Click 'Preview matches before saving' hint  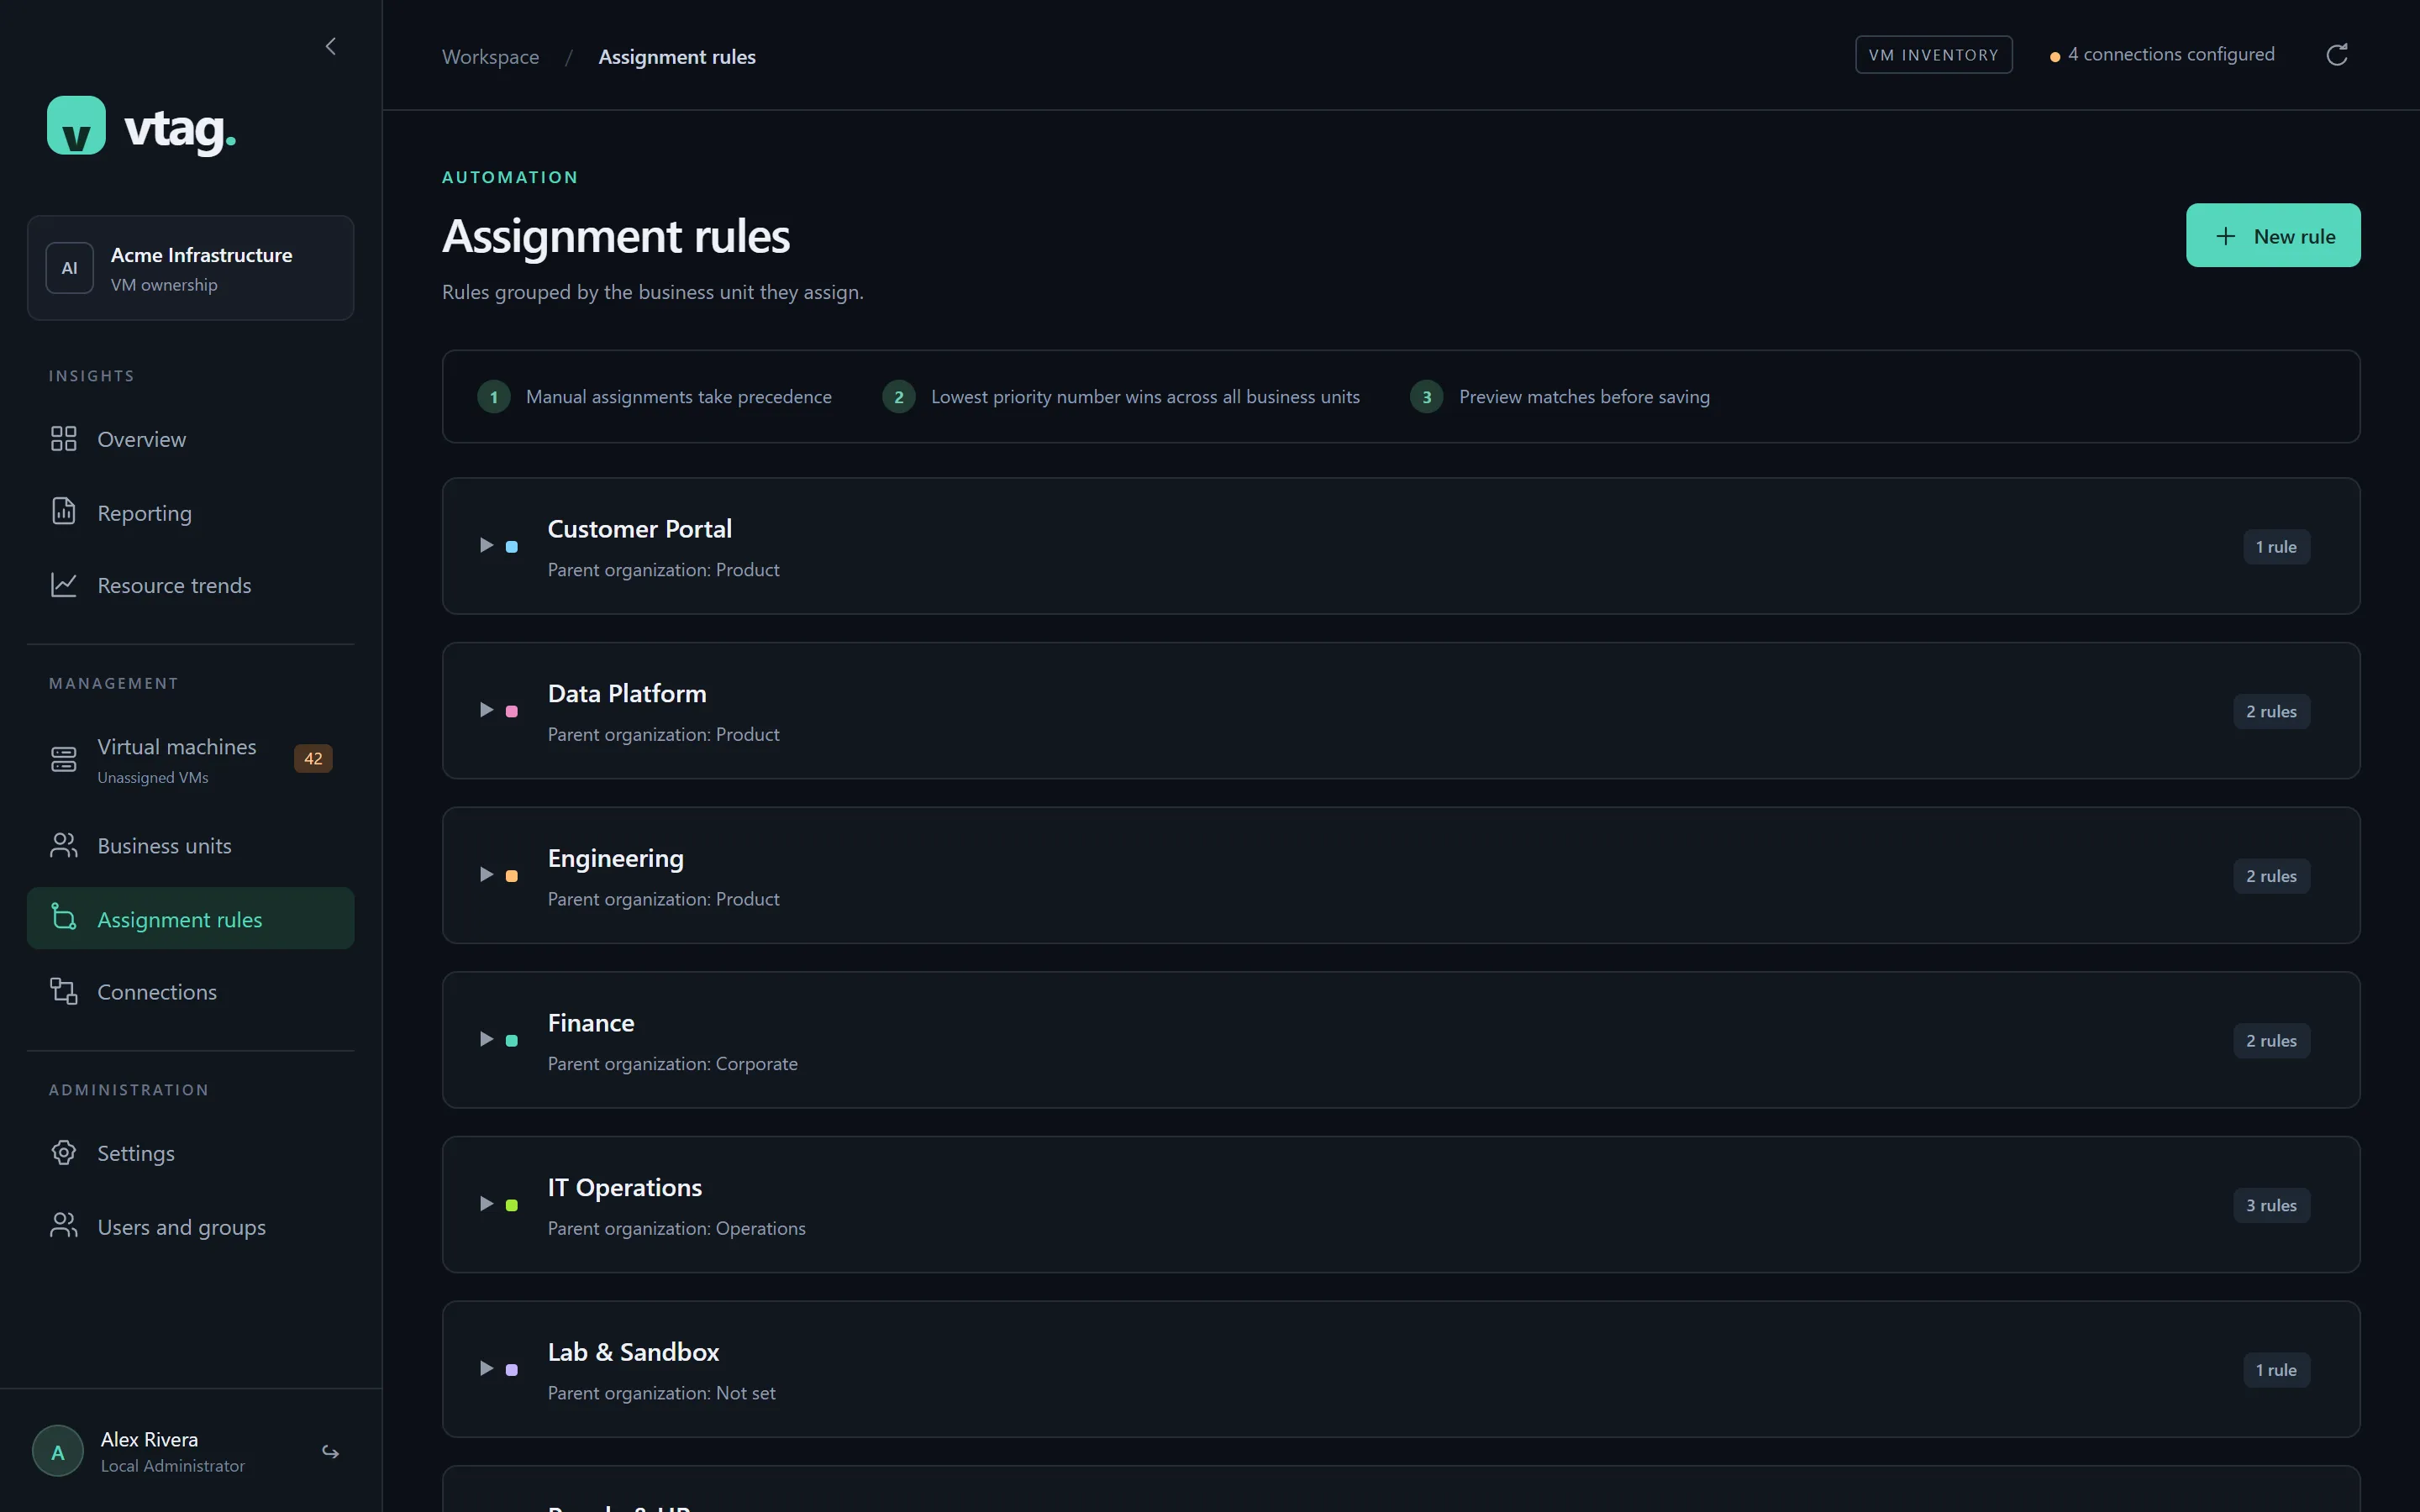pyautogui.click(x=1584, y=397)
